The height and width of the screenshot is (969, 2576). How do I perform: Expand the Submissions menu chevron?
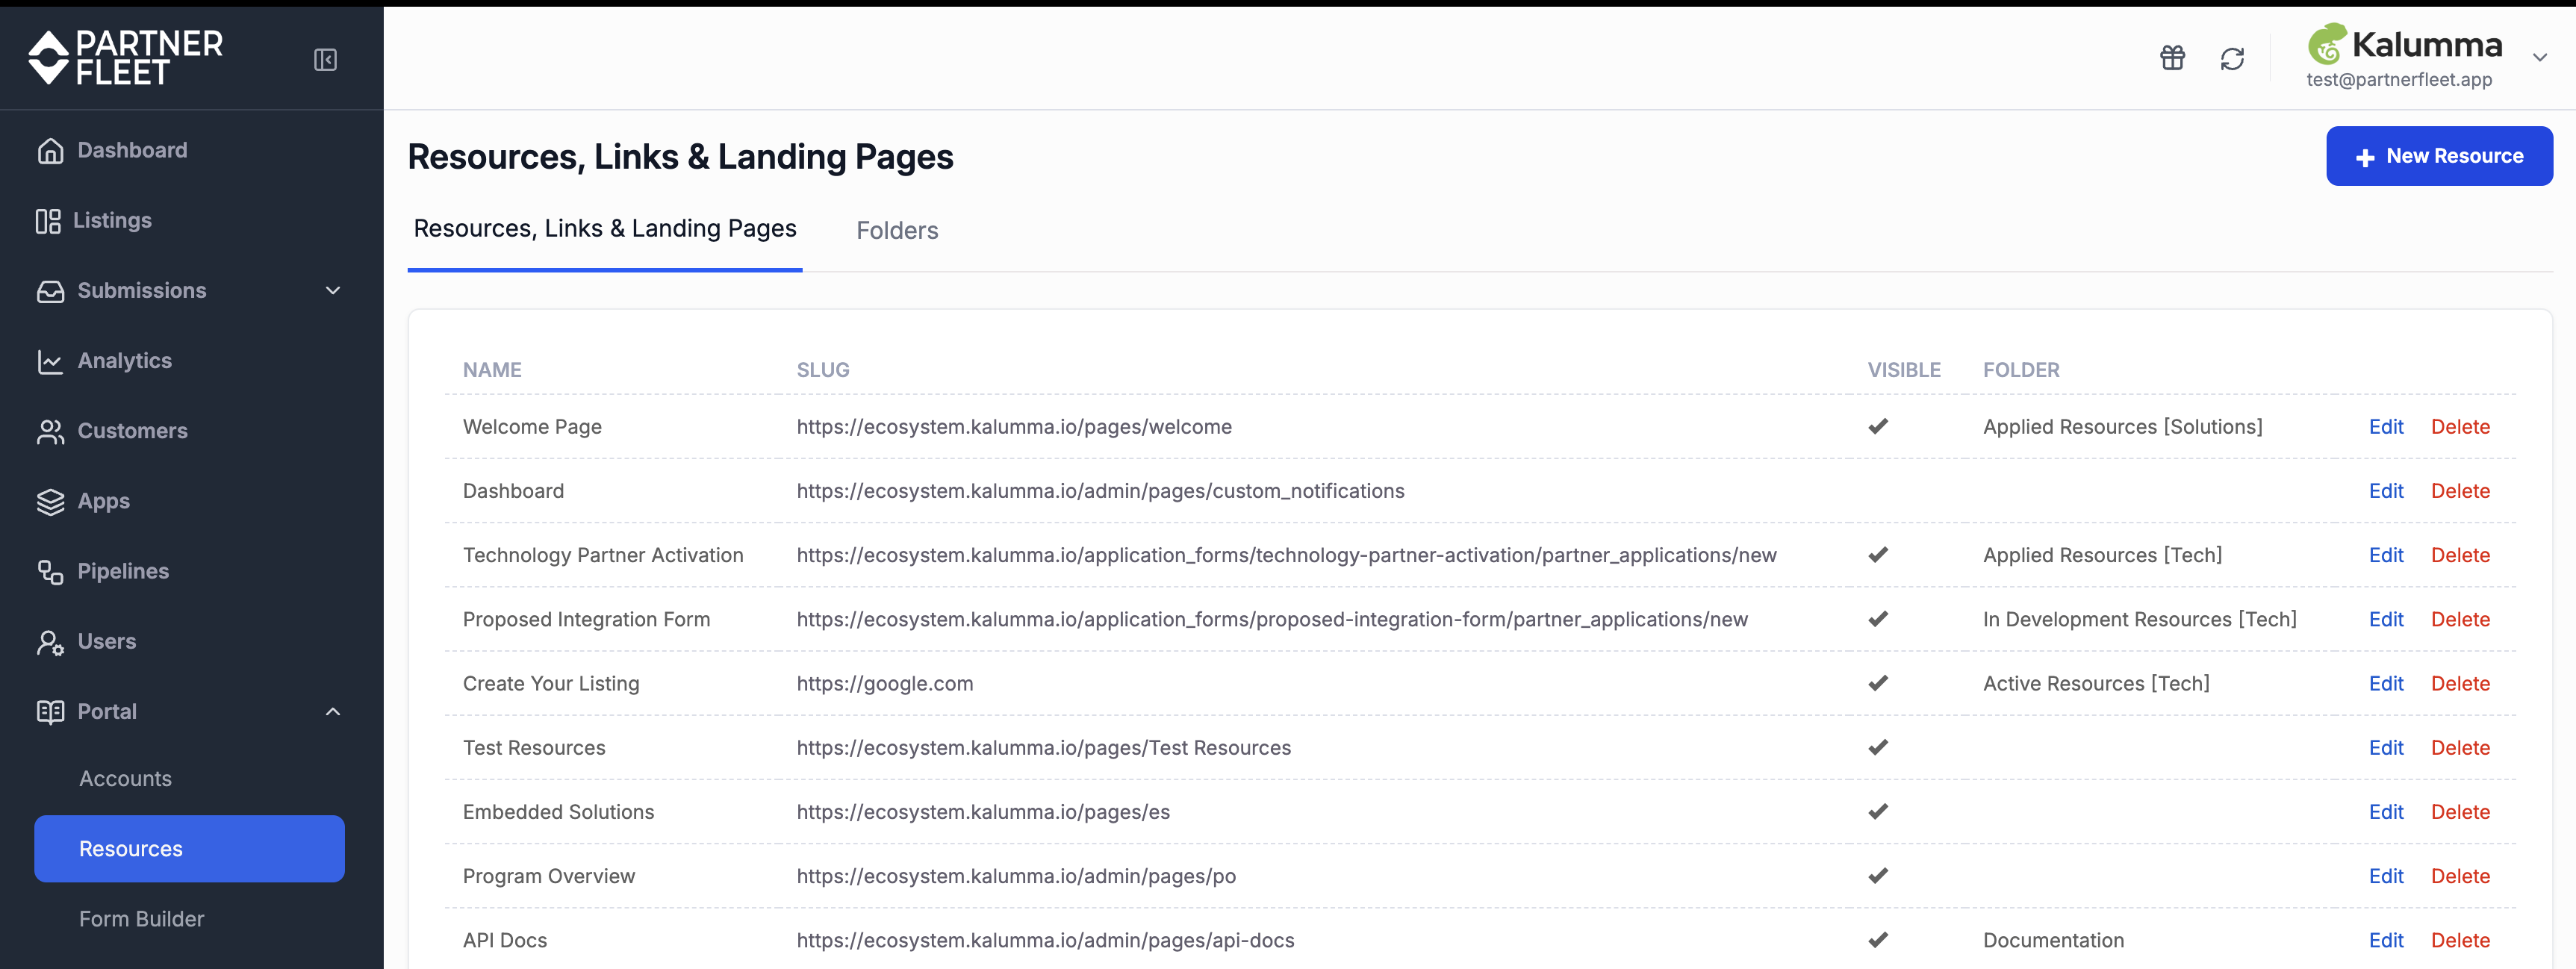point(333,291)
